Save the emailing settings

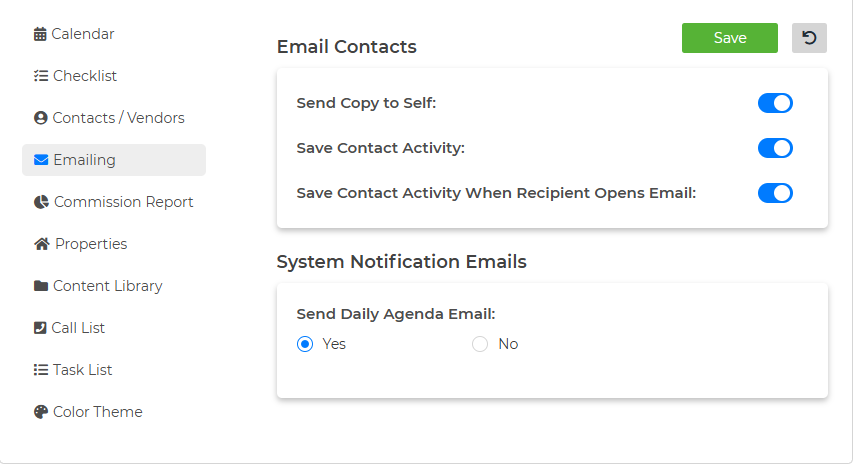click(730, 38)
